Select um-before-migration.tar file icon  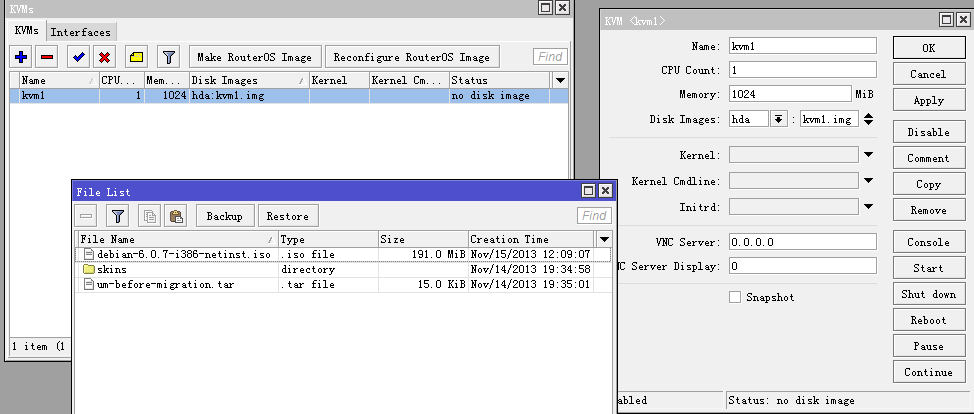pos(88,285)
